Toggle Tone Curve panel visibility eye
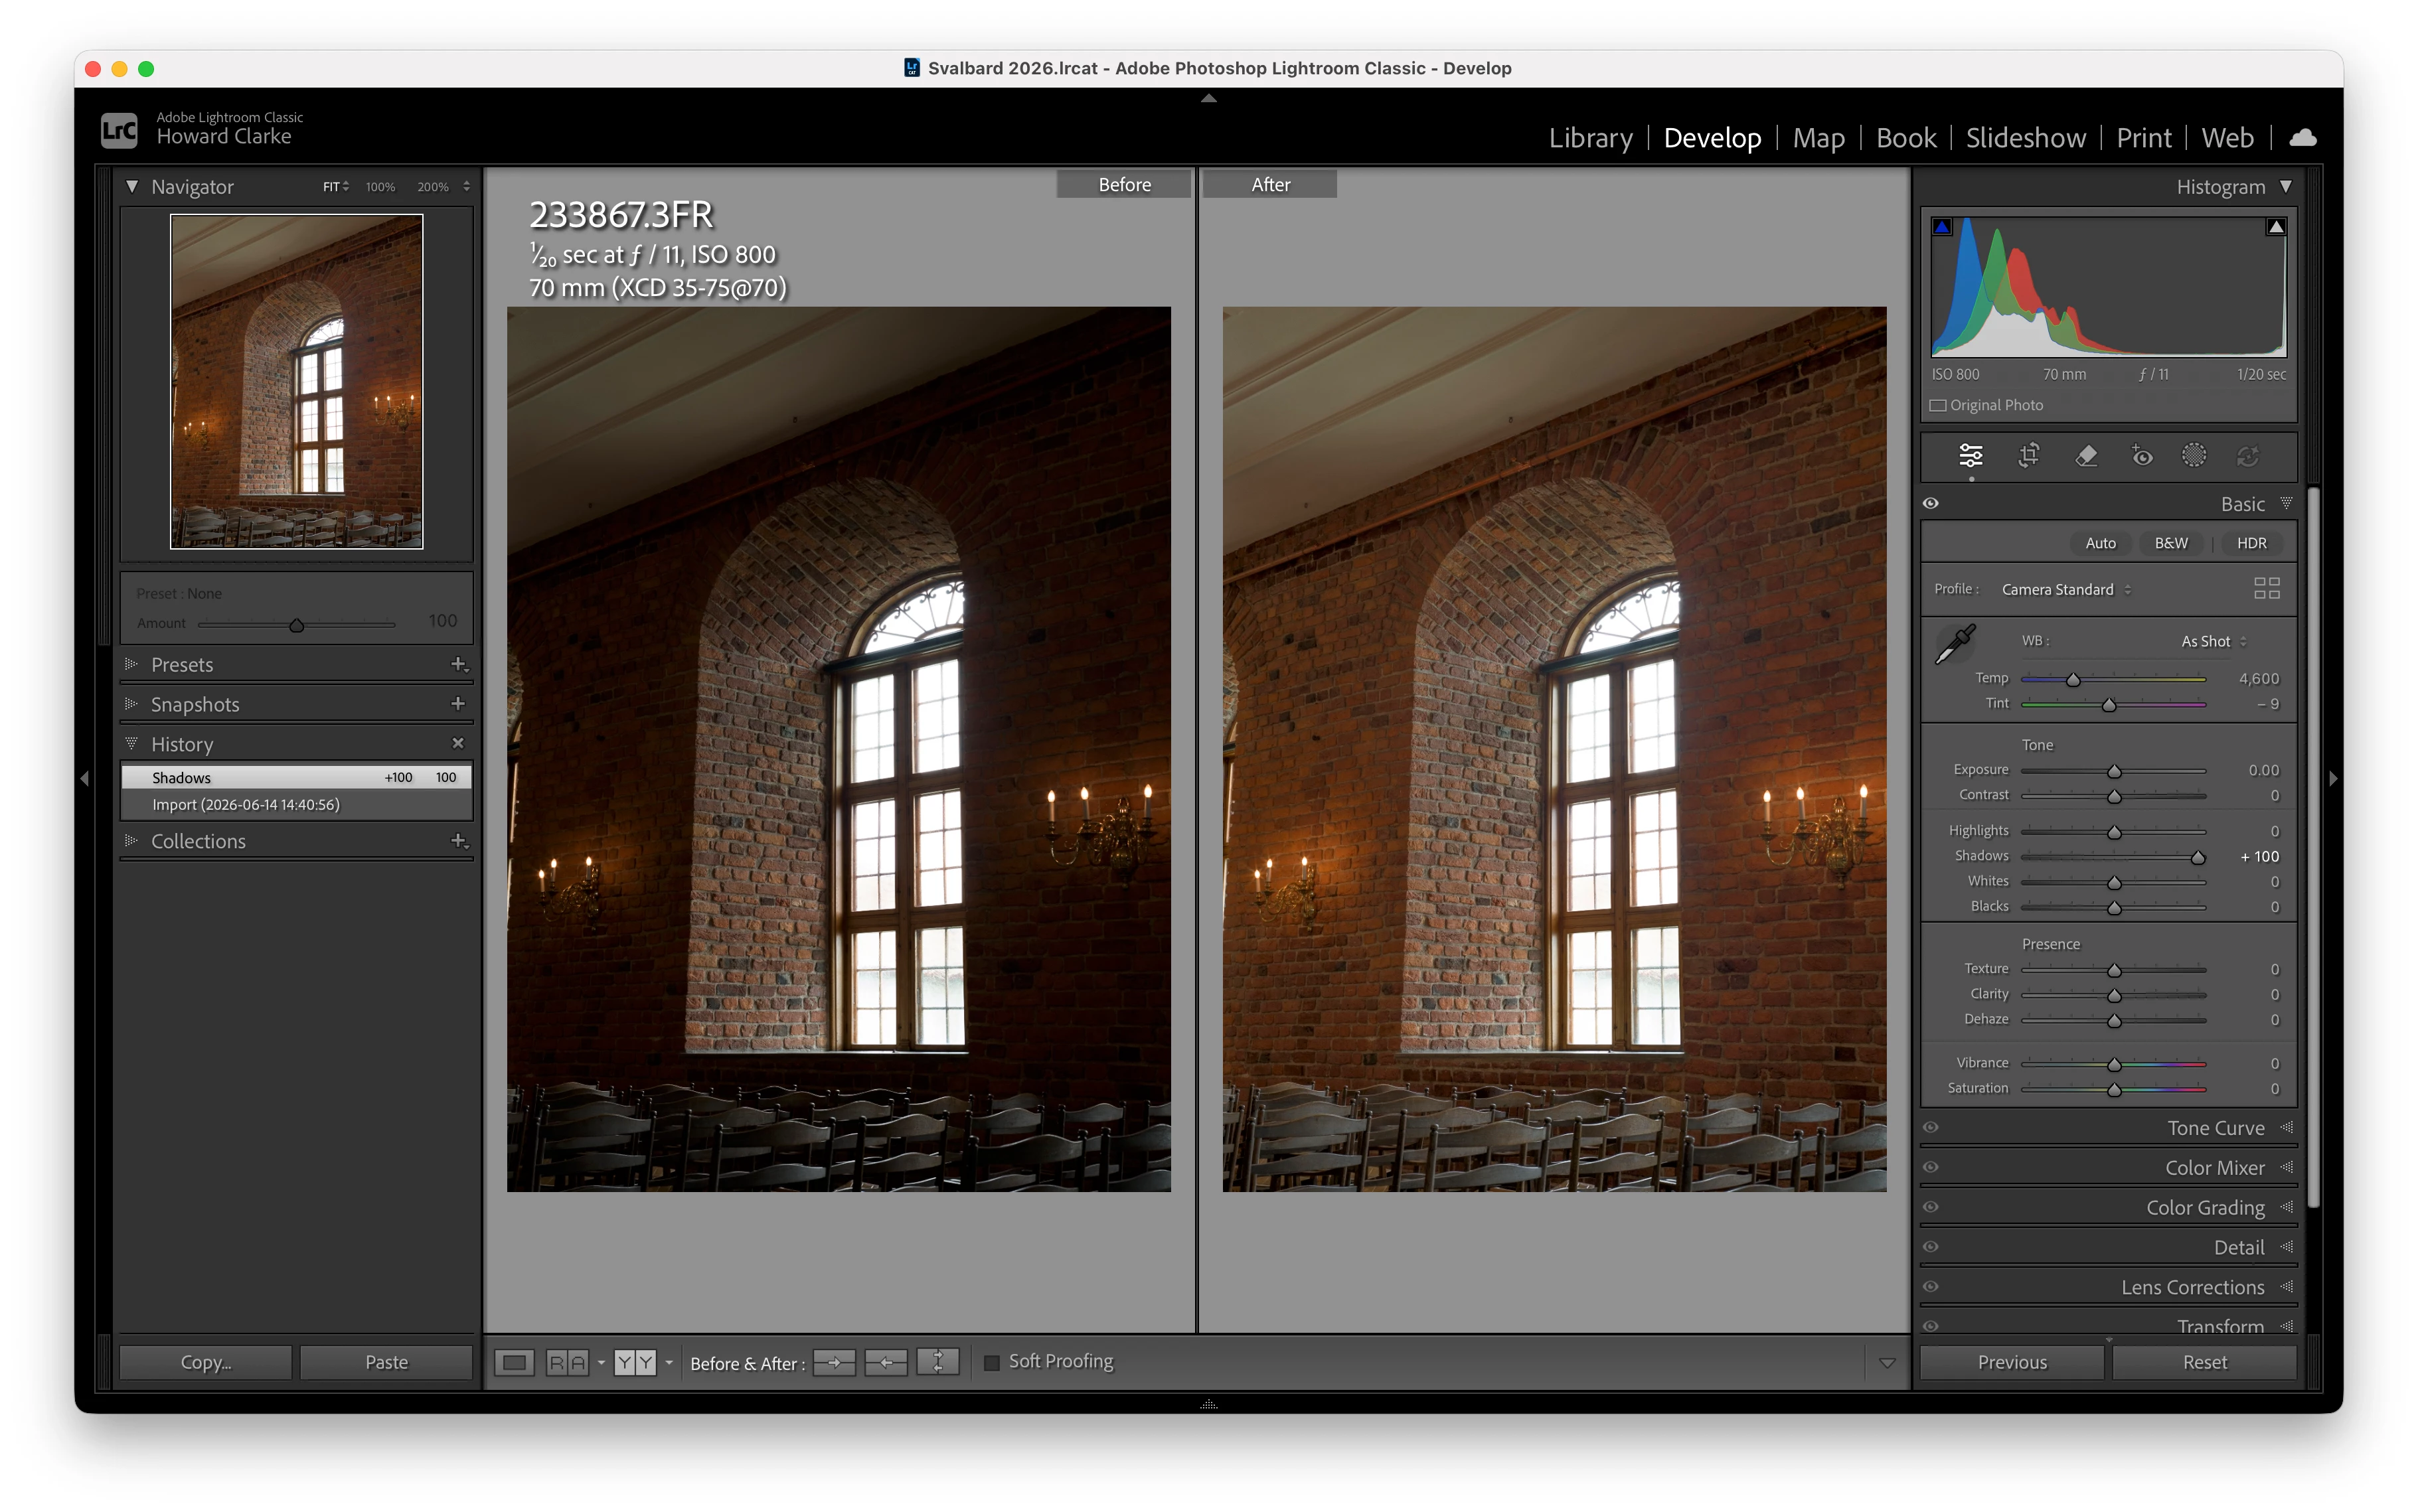 [x=1931, y=1128]
